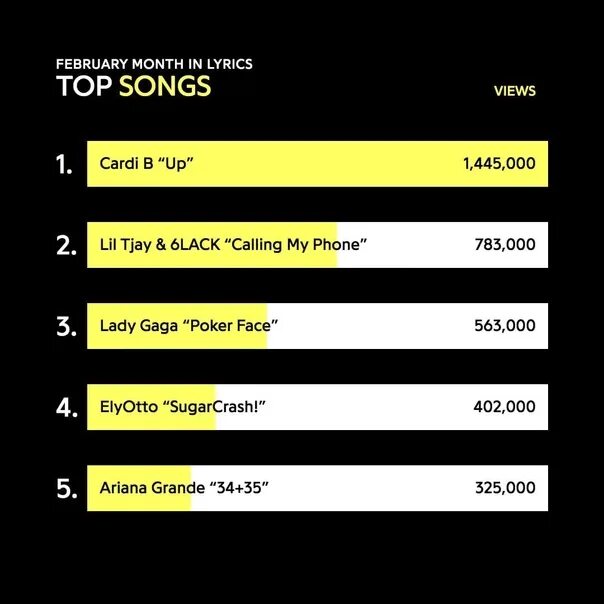This screenshot has width=604, height=604.
Task: Click rank number 5 label
Action: point(66,489)
